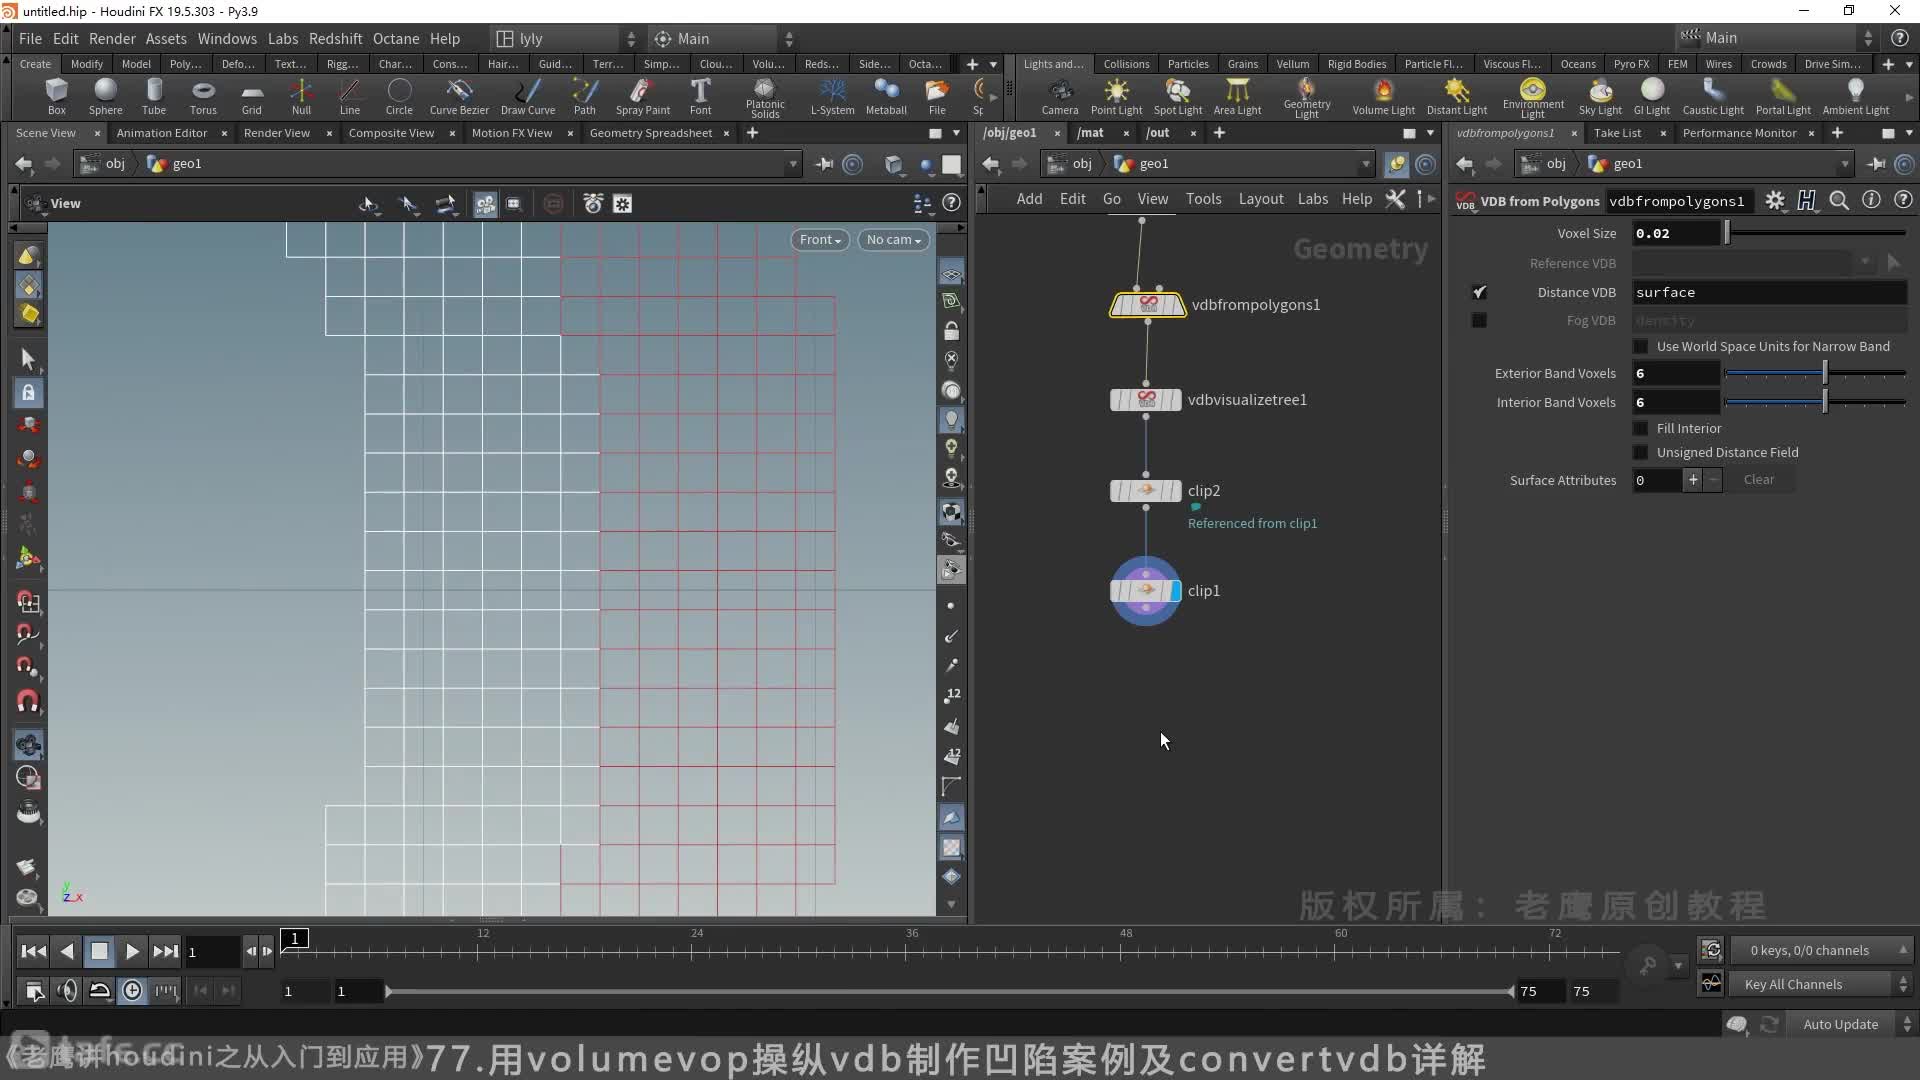Screen dimensions: 1920x1080
Task: Open the Render menu
Action: tap(112, 38)
